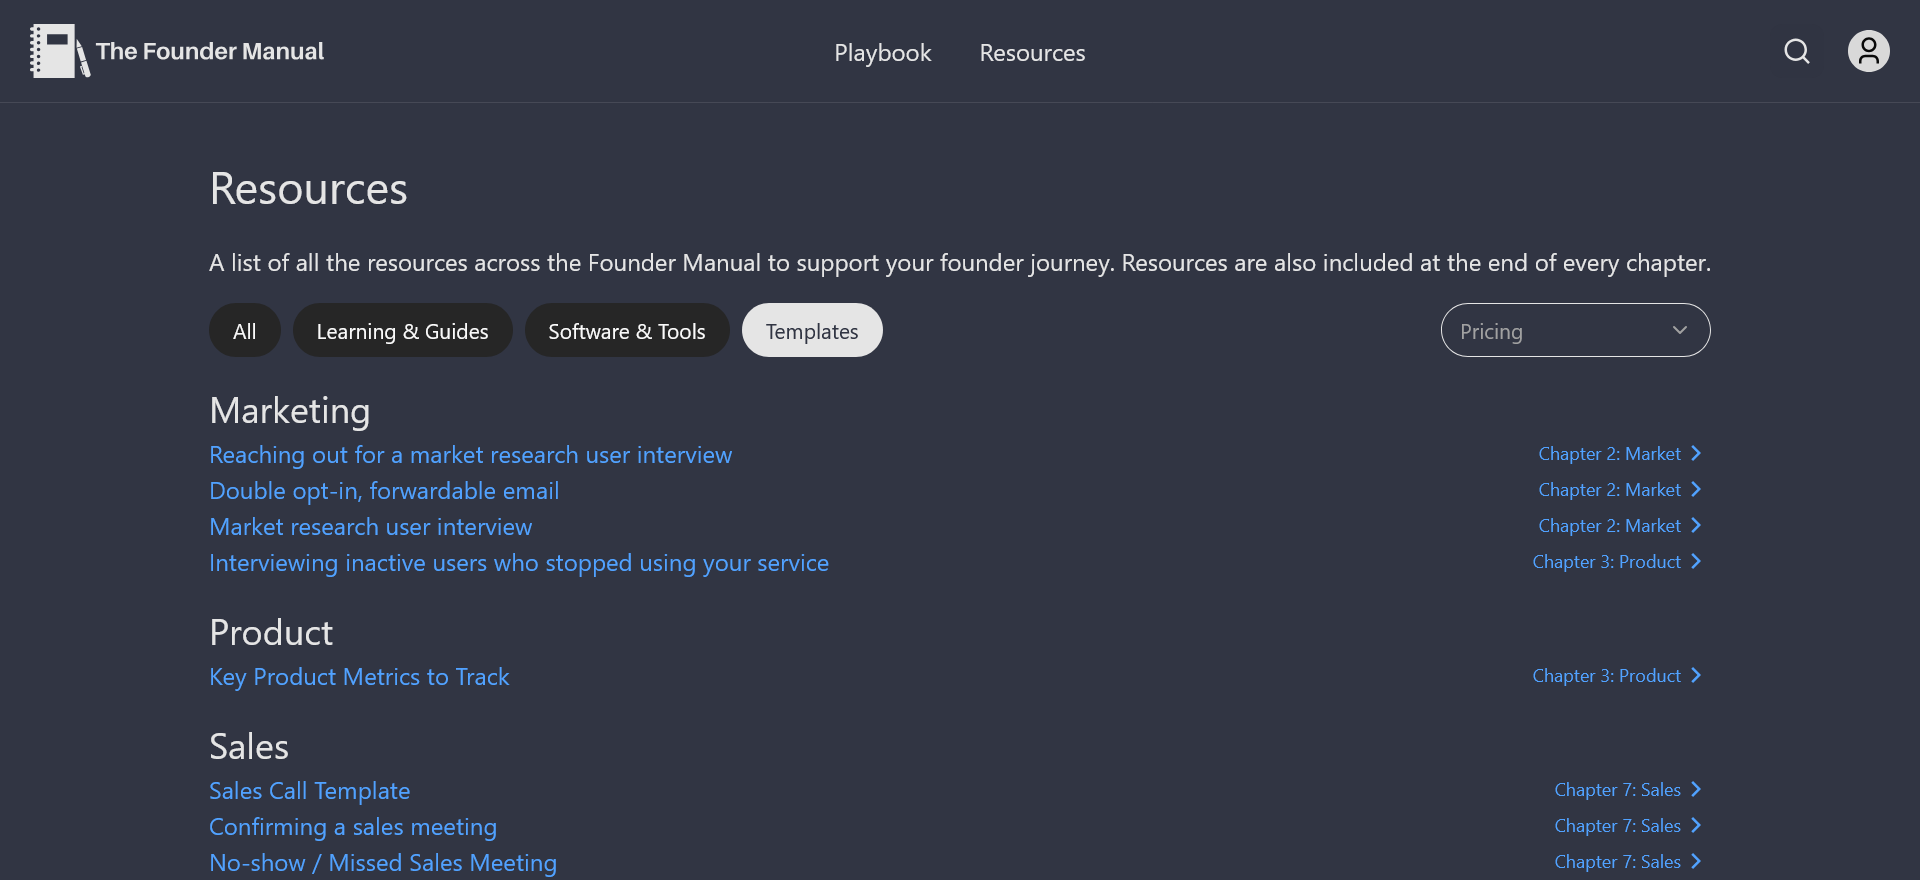1920x880 pixels.
Task: Open the Sales Call Template link
Action: point(309,791)
